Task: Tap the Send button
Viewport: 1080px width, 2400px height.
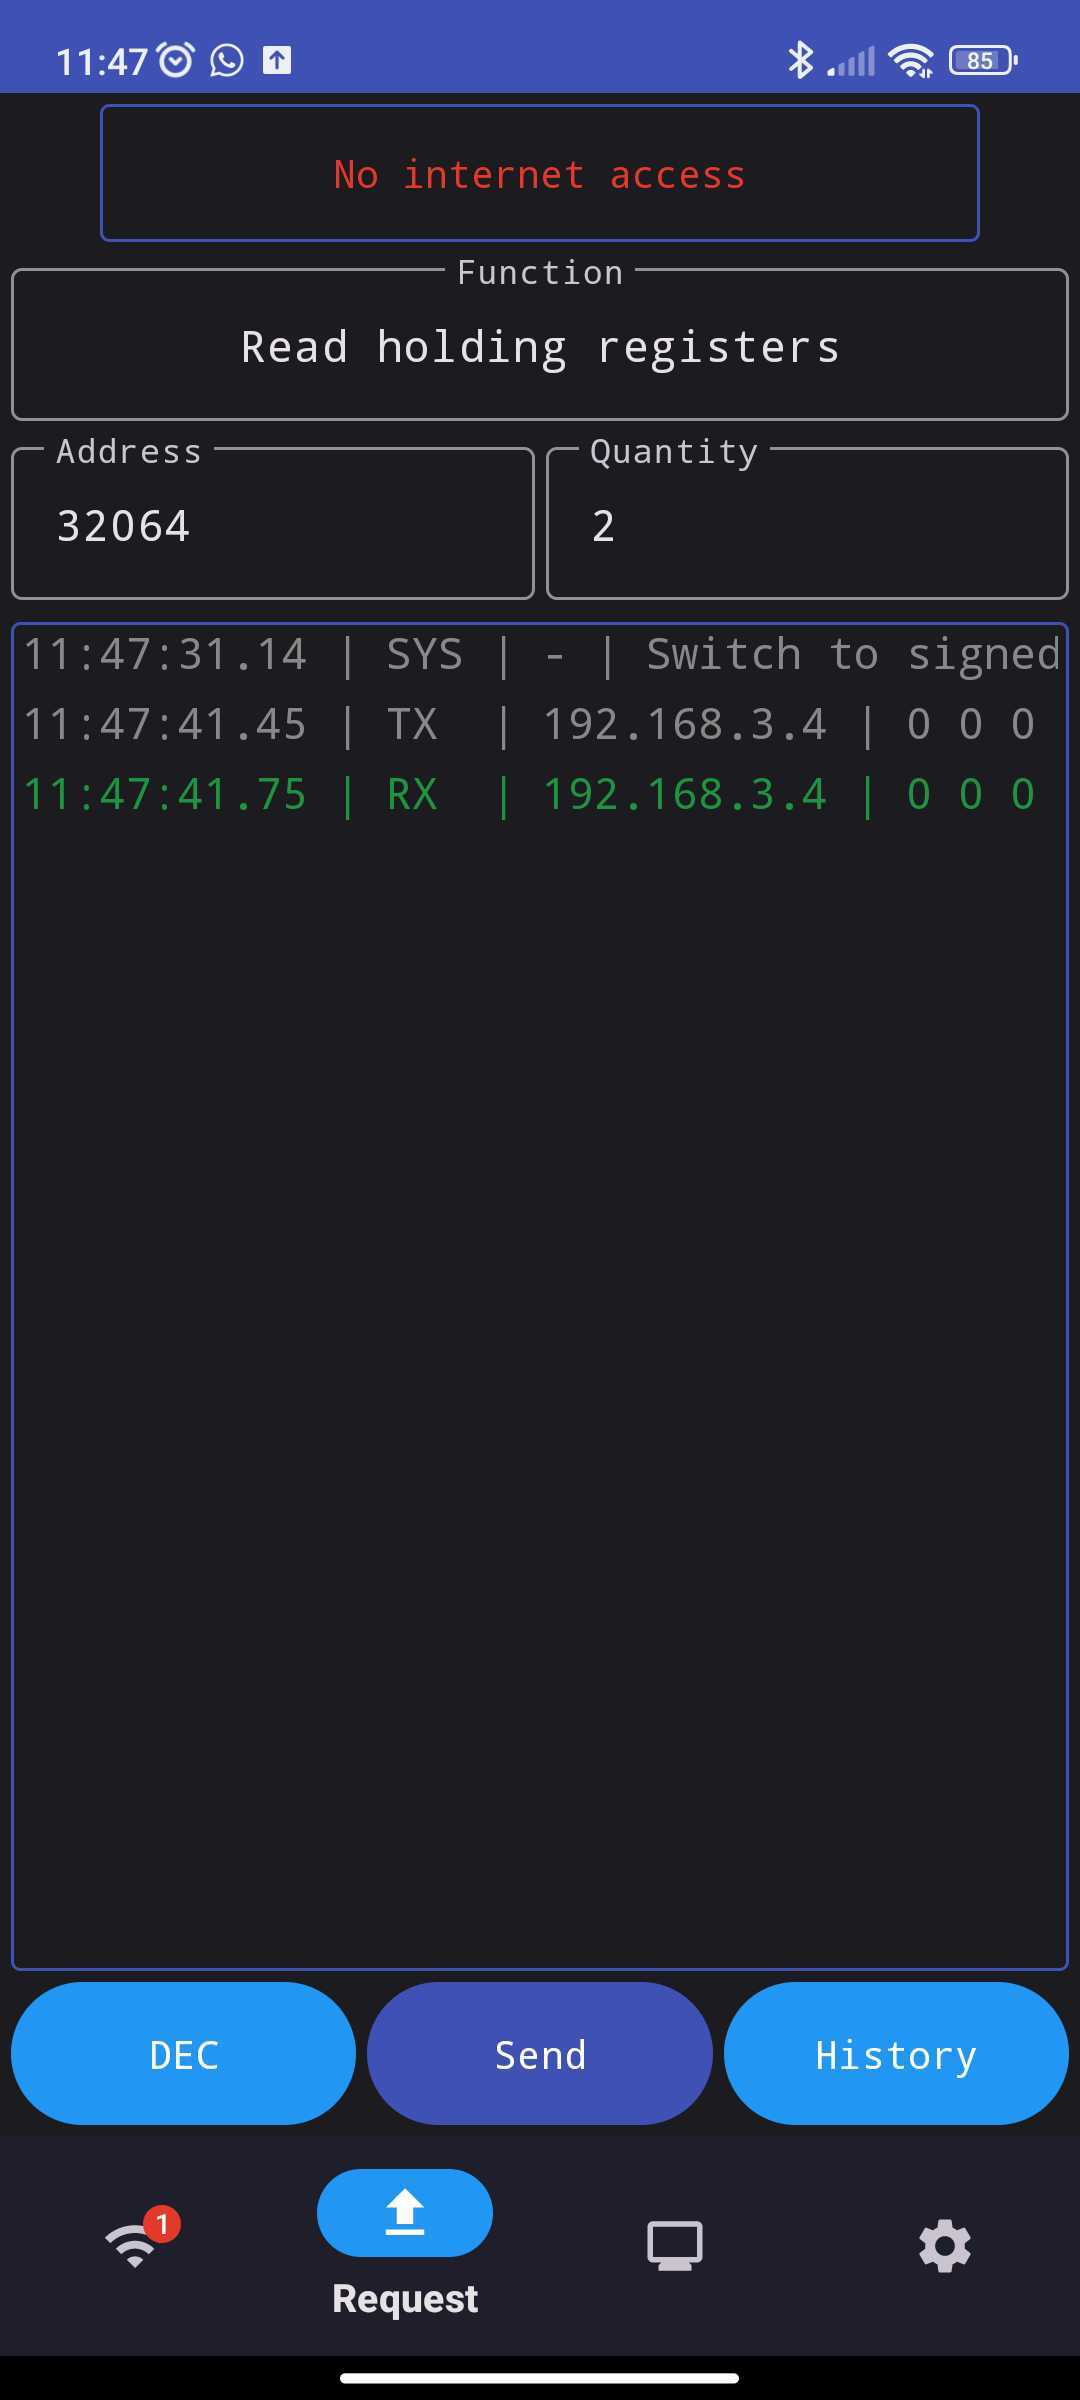Action: point(540,2055)
